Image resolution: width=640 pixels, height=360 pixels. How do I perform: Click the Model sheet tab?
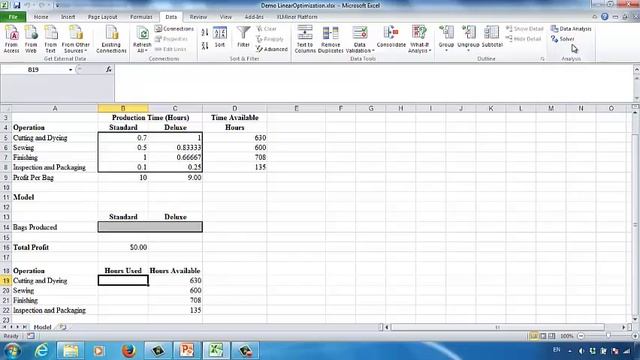pyautogui.click(x=42, y=327)
